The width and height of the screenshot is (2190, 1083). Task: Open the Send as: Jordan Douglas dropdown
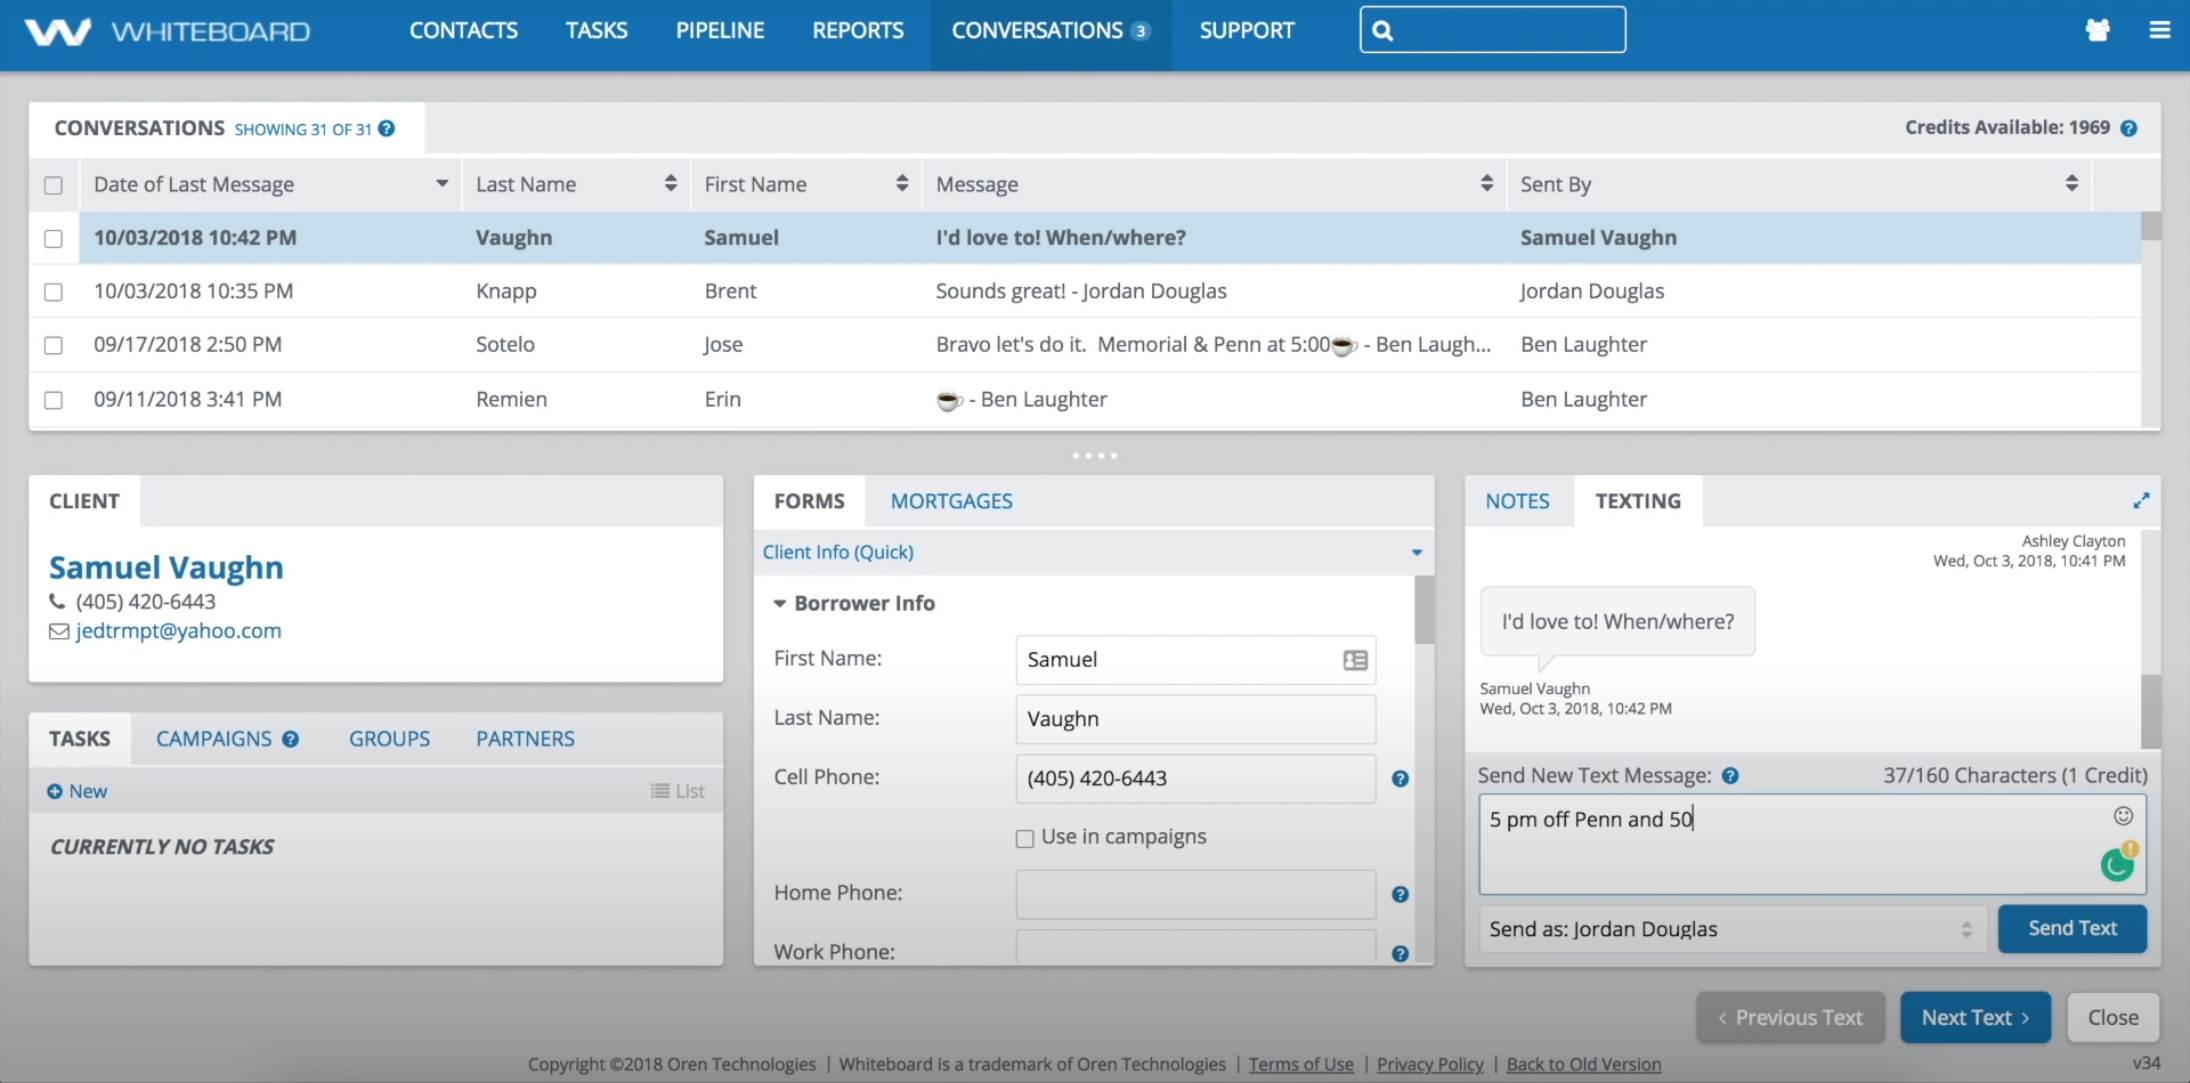pos(1732,929)
